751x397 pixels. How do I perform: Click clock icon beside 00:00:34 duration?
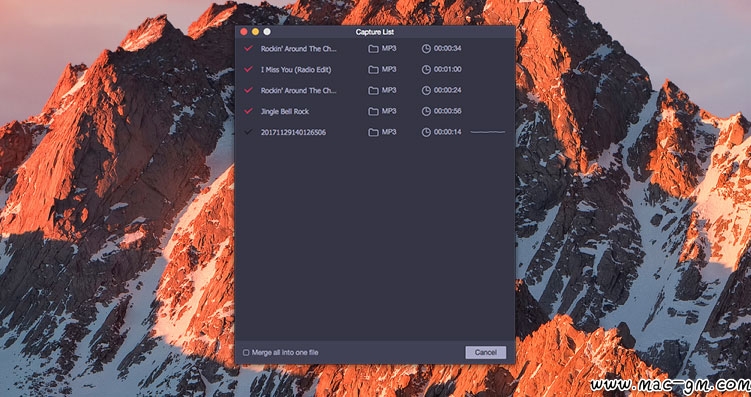point(426,49)
